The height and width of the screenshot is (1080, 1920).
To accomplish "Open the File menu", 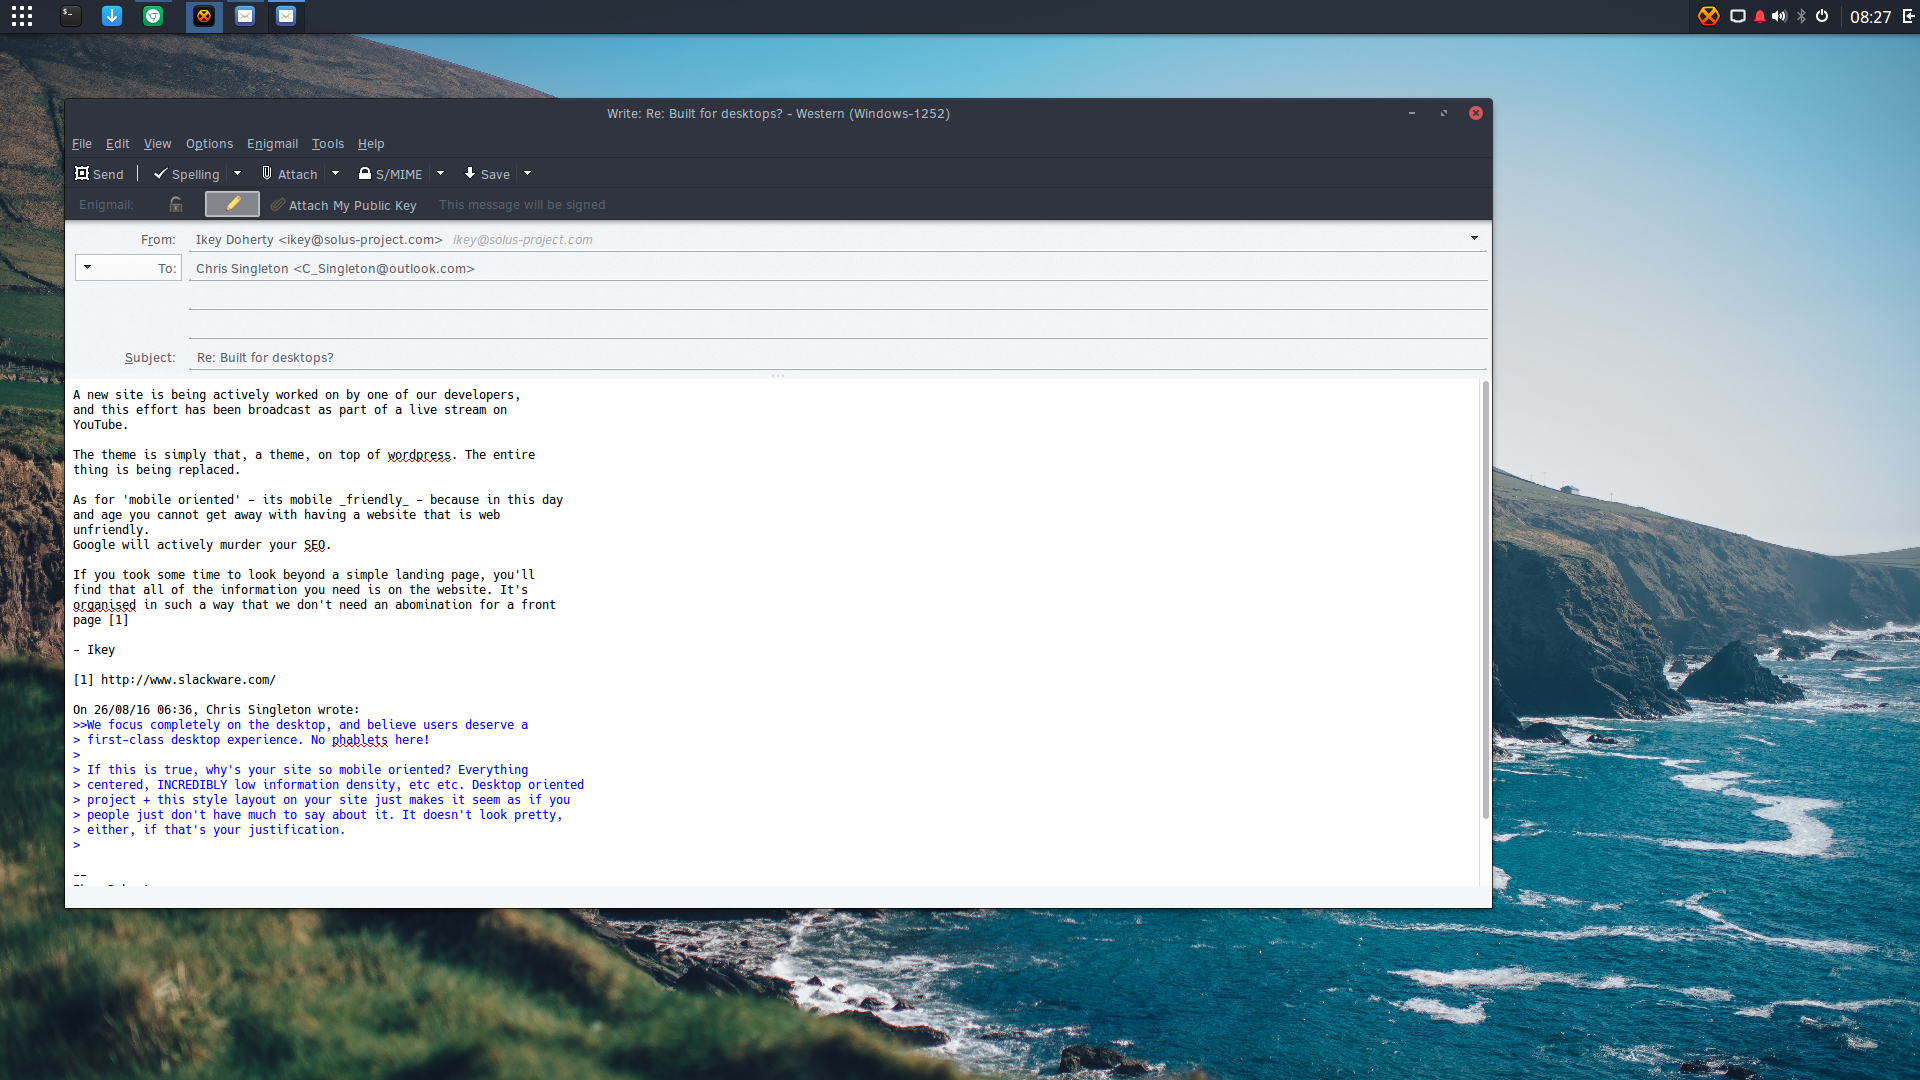I will point(82,144).
